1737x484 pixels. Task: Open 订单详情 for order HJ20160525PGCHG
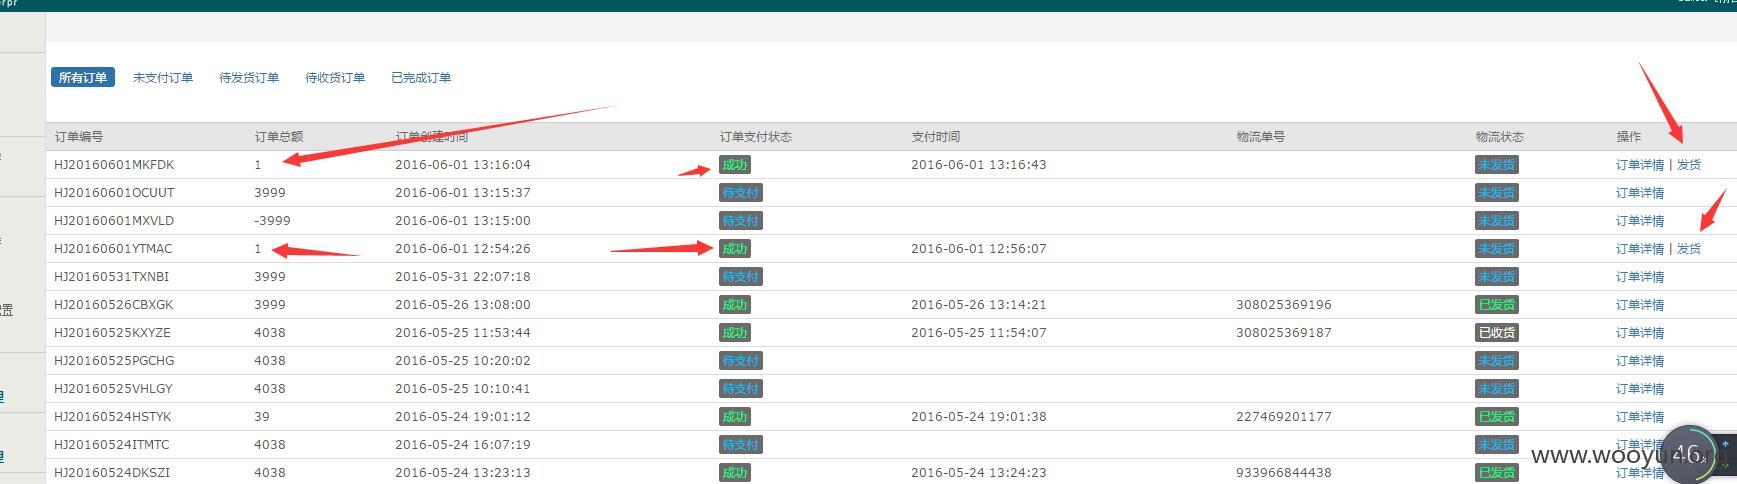click(x=1640, y=361)
